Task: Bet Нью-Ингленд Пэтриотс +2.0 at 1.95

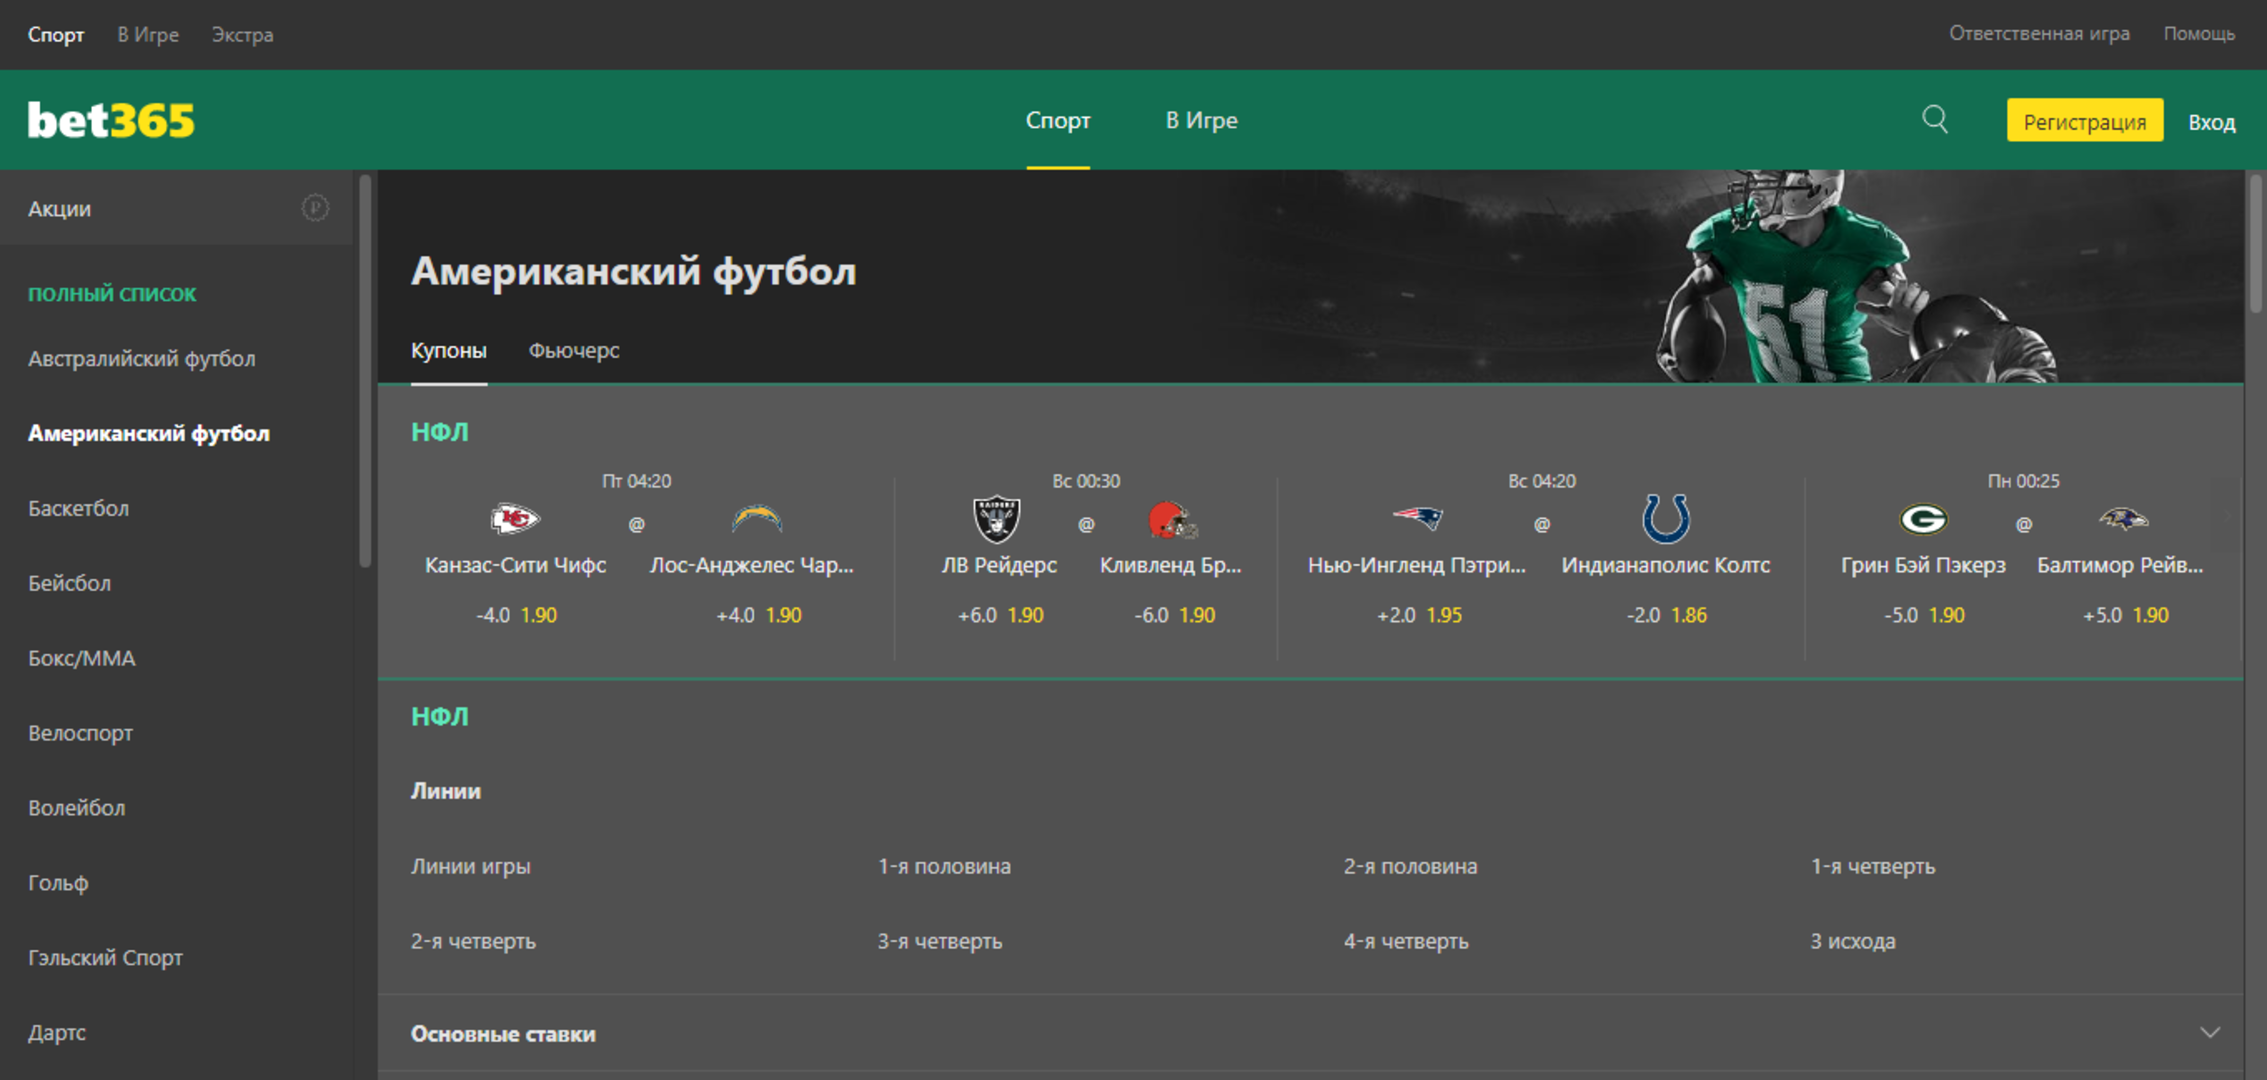Action: (x=1419, y=615)
